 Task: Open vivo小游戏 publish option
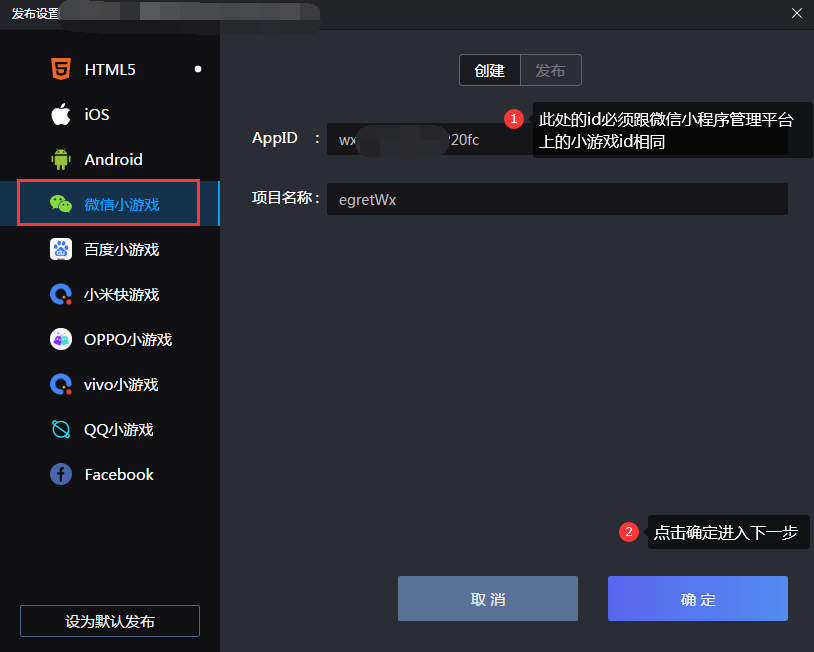pos(110,384)
